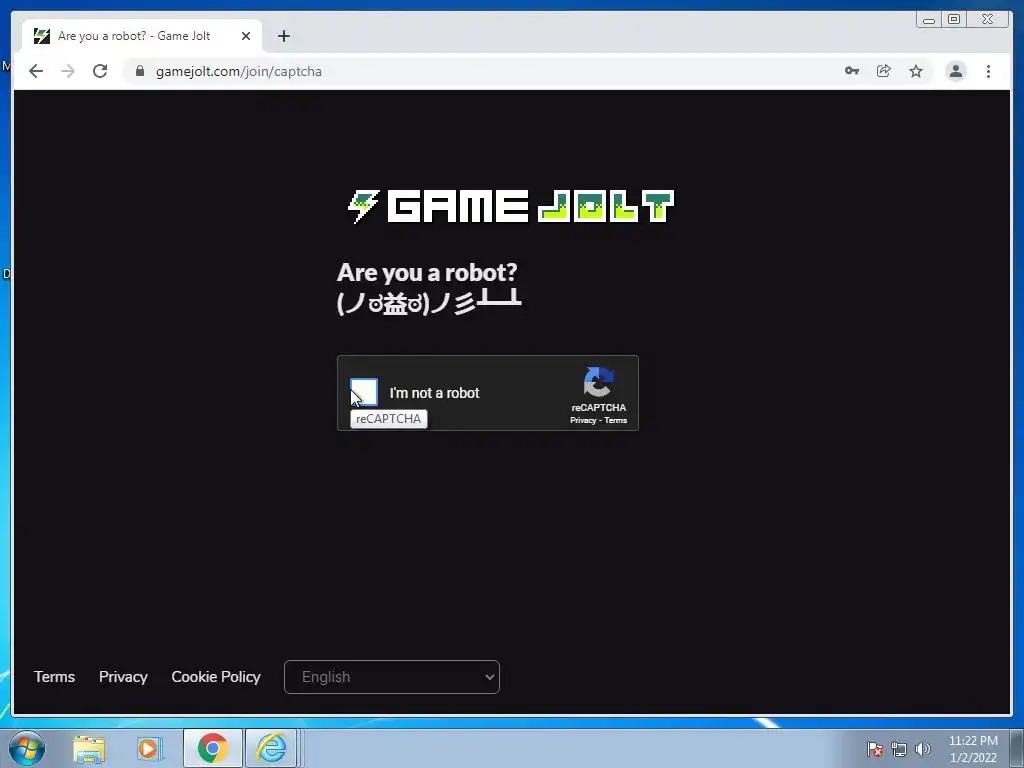Viewport: 1024px width, 768px height.
Task: Open the volume speaker tray icon
Action: 923,749
